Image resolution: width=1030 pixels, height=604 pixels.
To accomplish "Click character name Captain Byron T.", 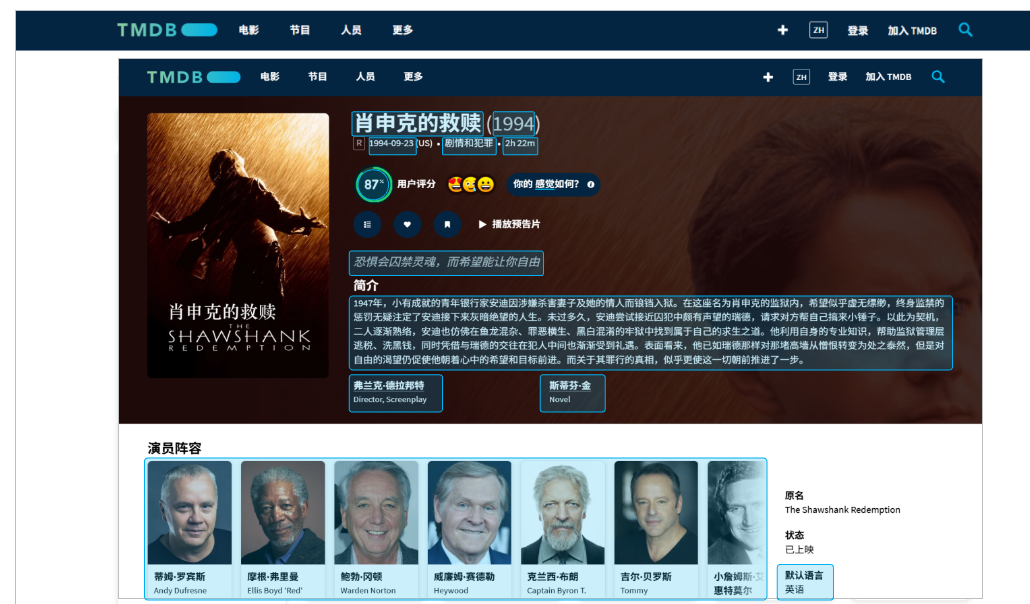I will click(556, 591).
